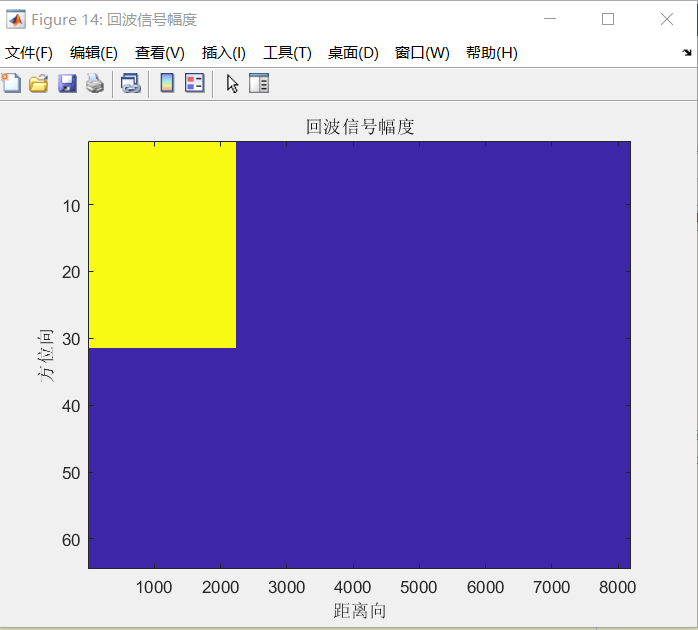The width and height of the screenshot is (698, 630).
Task: Click the x-axis tick label 5000
Action: pos(419,588)
